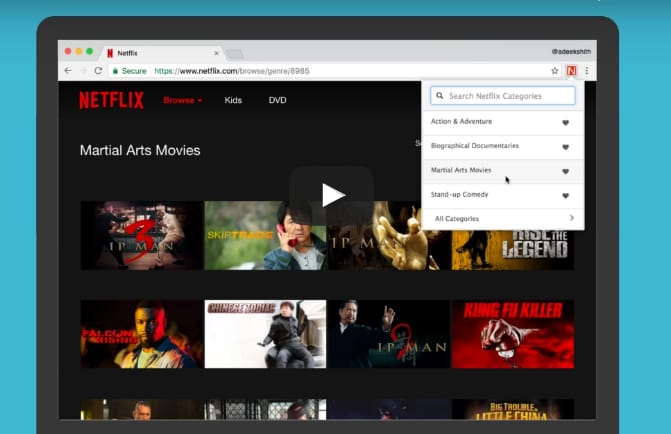
Task: Open the Browse dropdown menu
Action: [182, 100]
